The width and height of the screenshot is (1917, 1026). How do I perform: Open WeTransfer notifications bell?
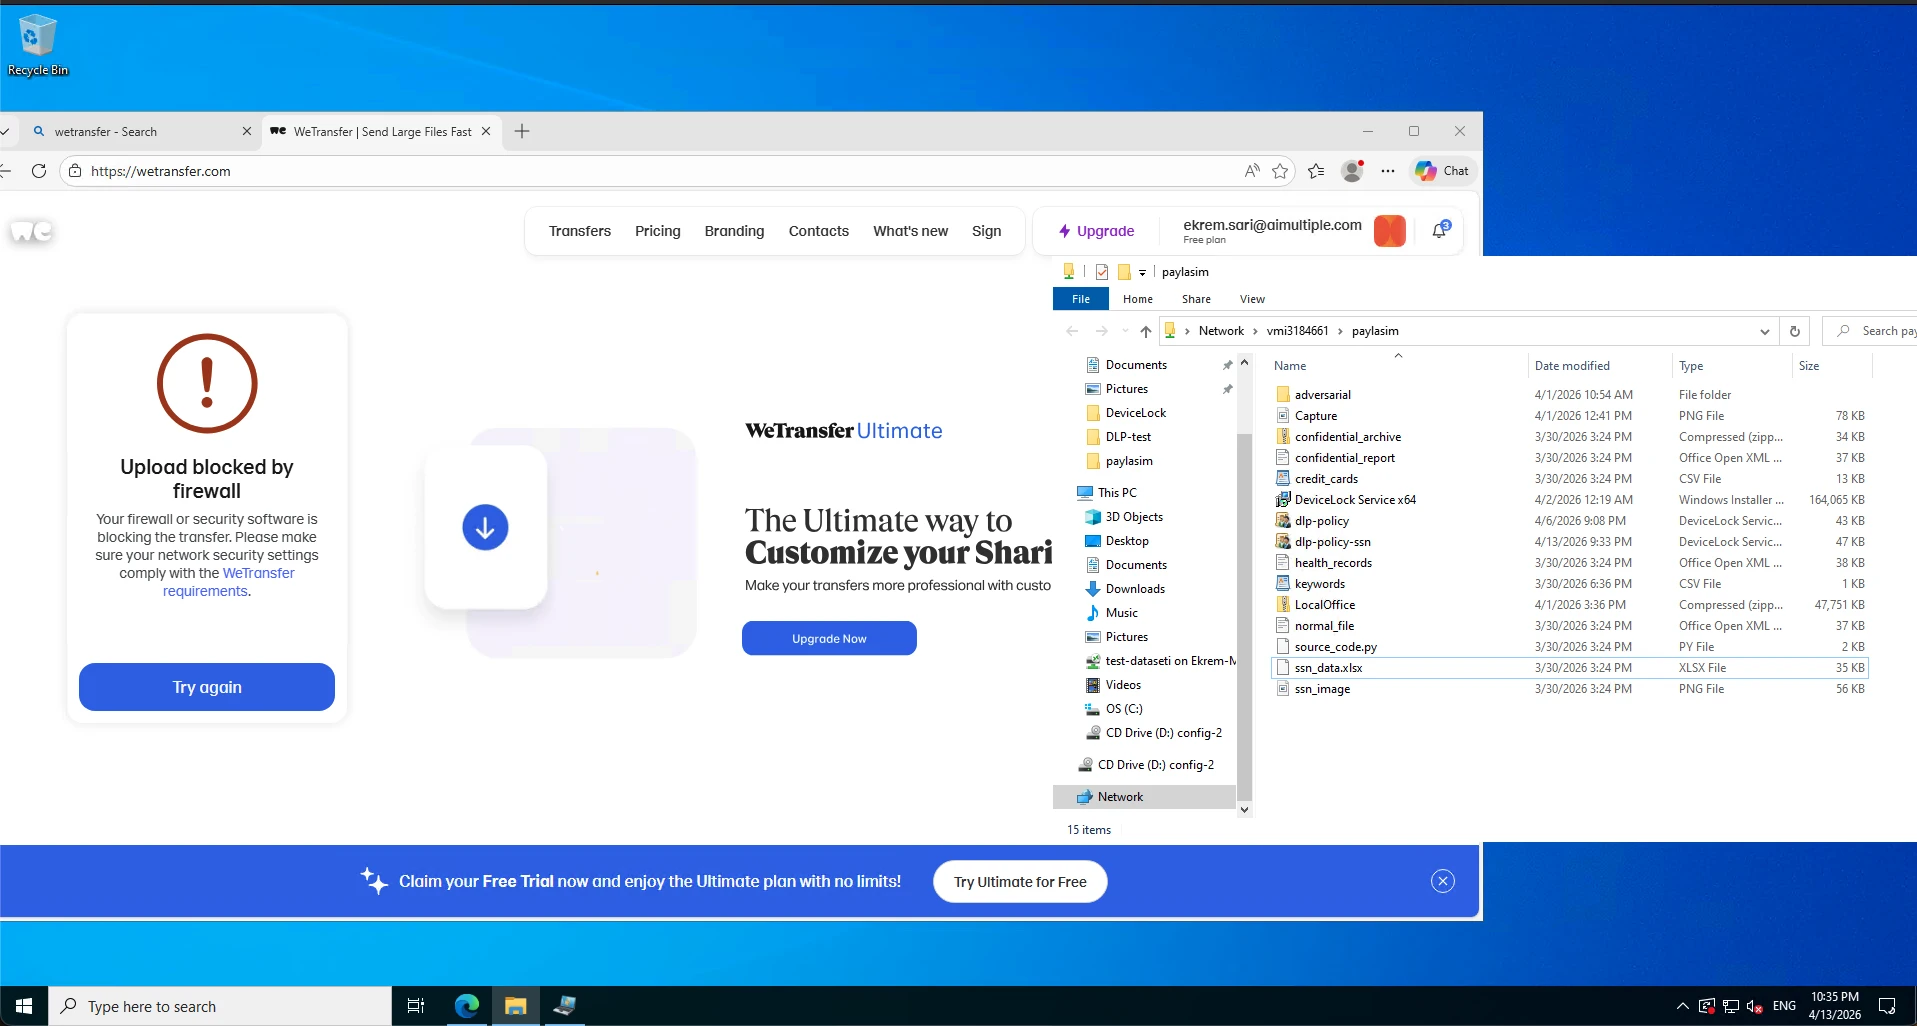tap(1440, 230)
